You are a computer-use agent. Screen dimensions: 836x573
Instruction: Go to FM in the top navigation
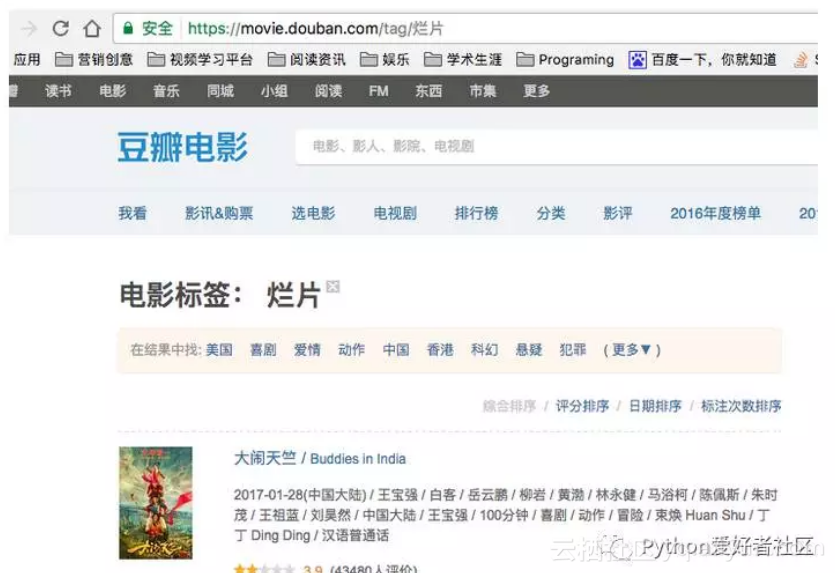pyautogui.click(x=379, y=91)
